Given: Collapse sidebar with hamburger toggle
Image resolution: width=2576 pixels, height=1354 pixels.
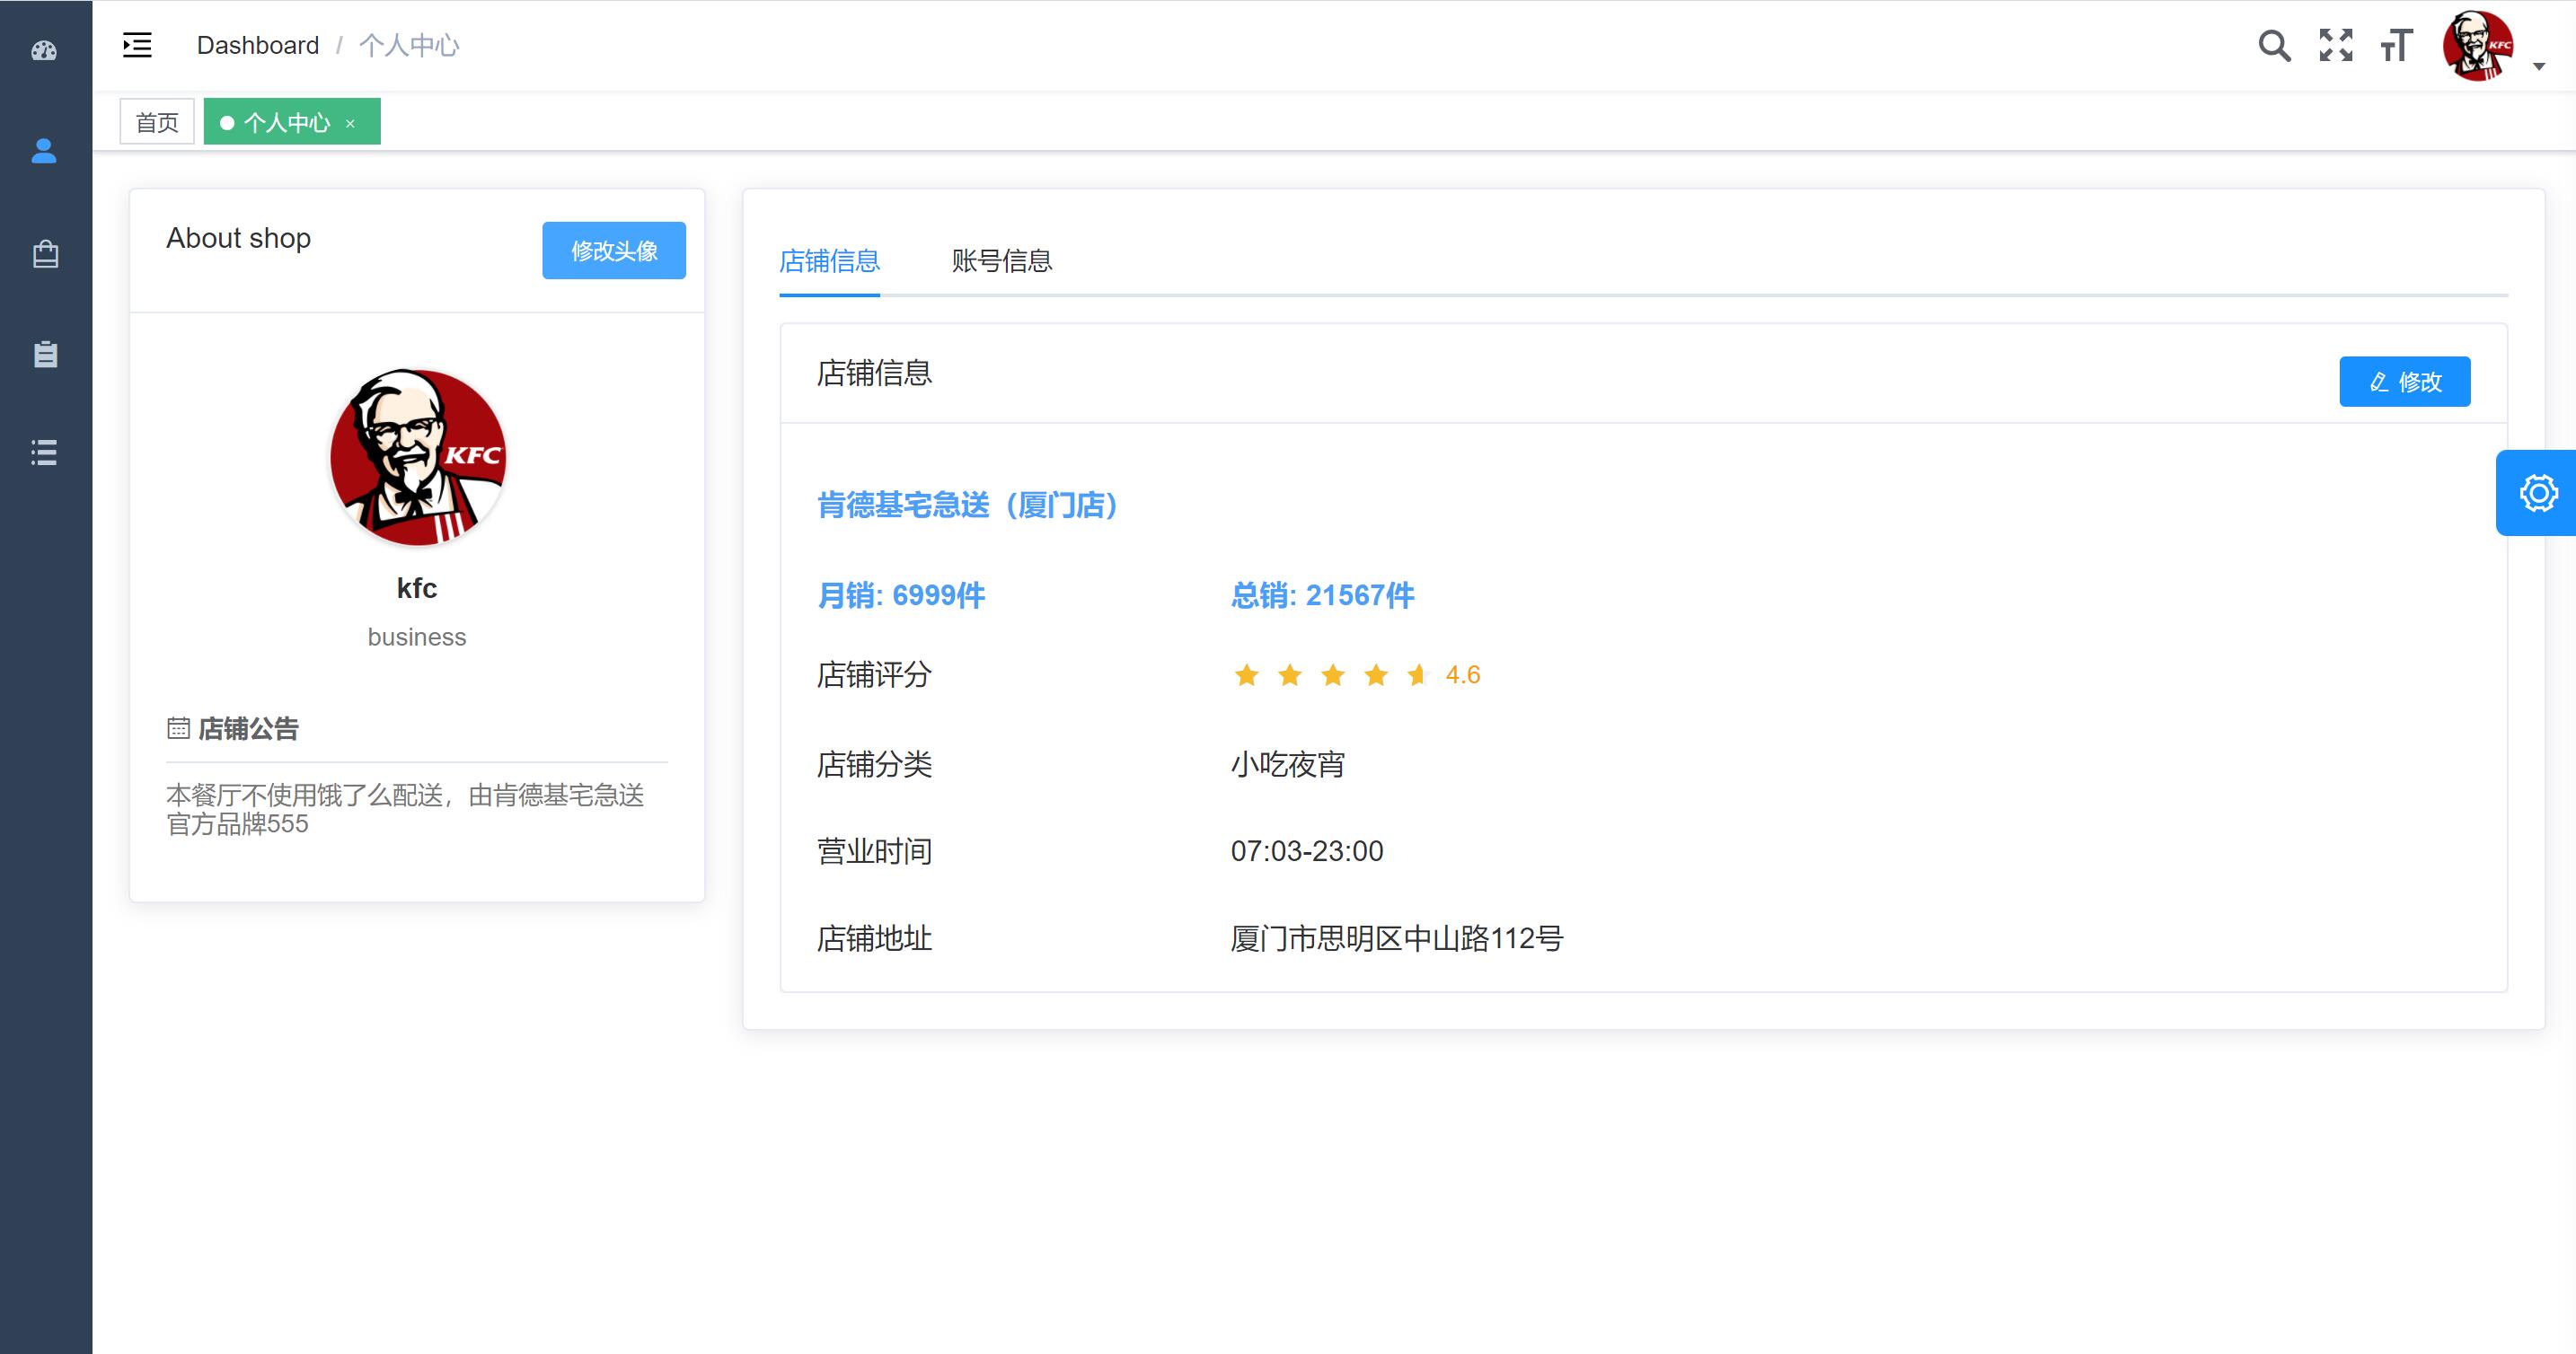Looking at the screenshot, I should (137, 45).
